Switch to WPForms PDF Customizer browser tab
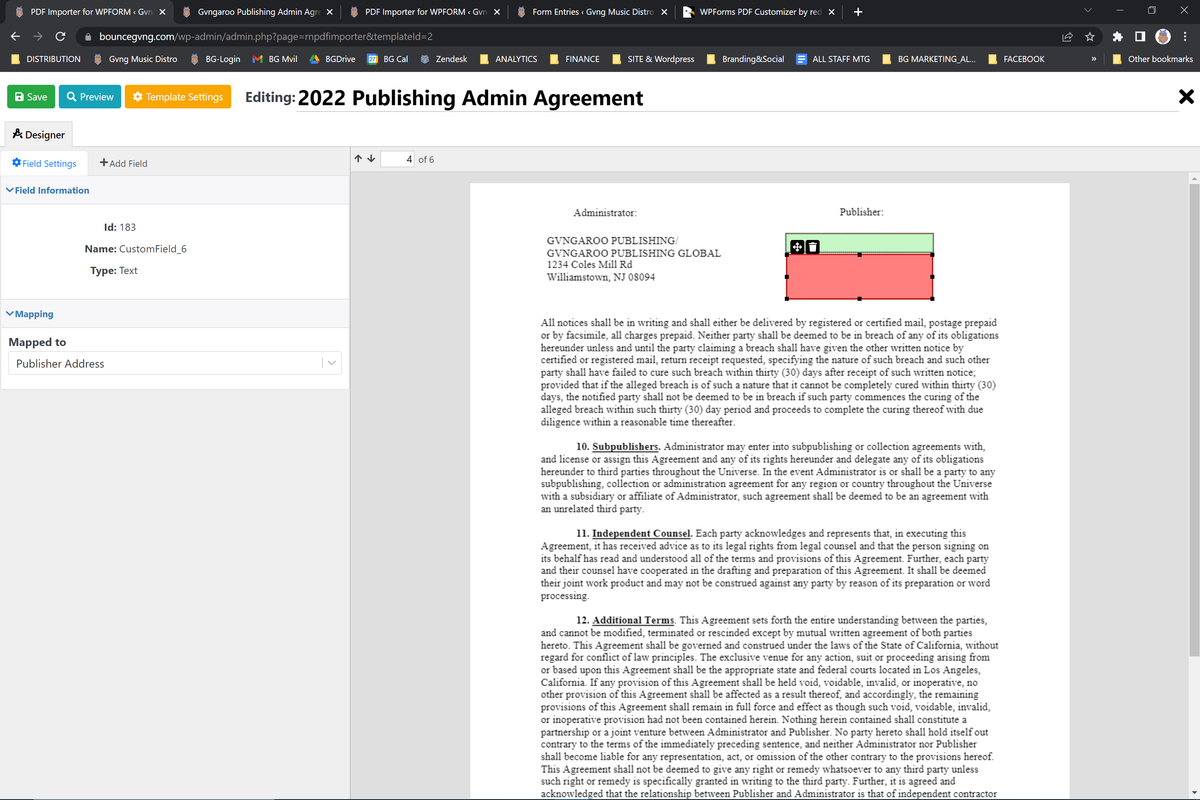 [759, 12]
